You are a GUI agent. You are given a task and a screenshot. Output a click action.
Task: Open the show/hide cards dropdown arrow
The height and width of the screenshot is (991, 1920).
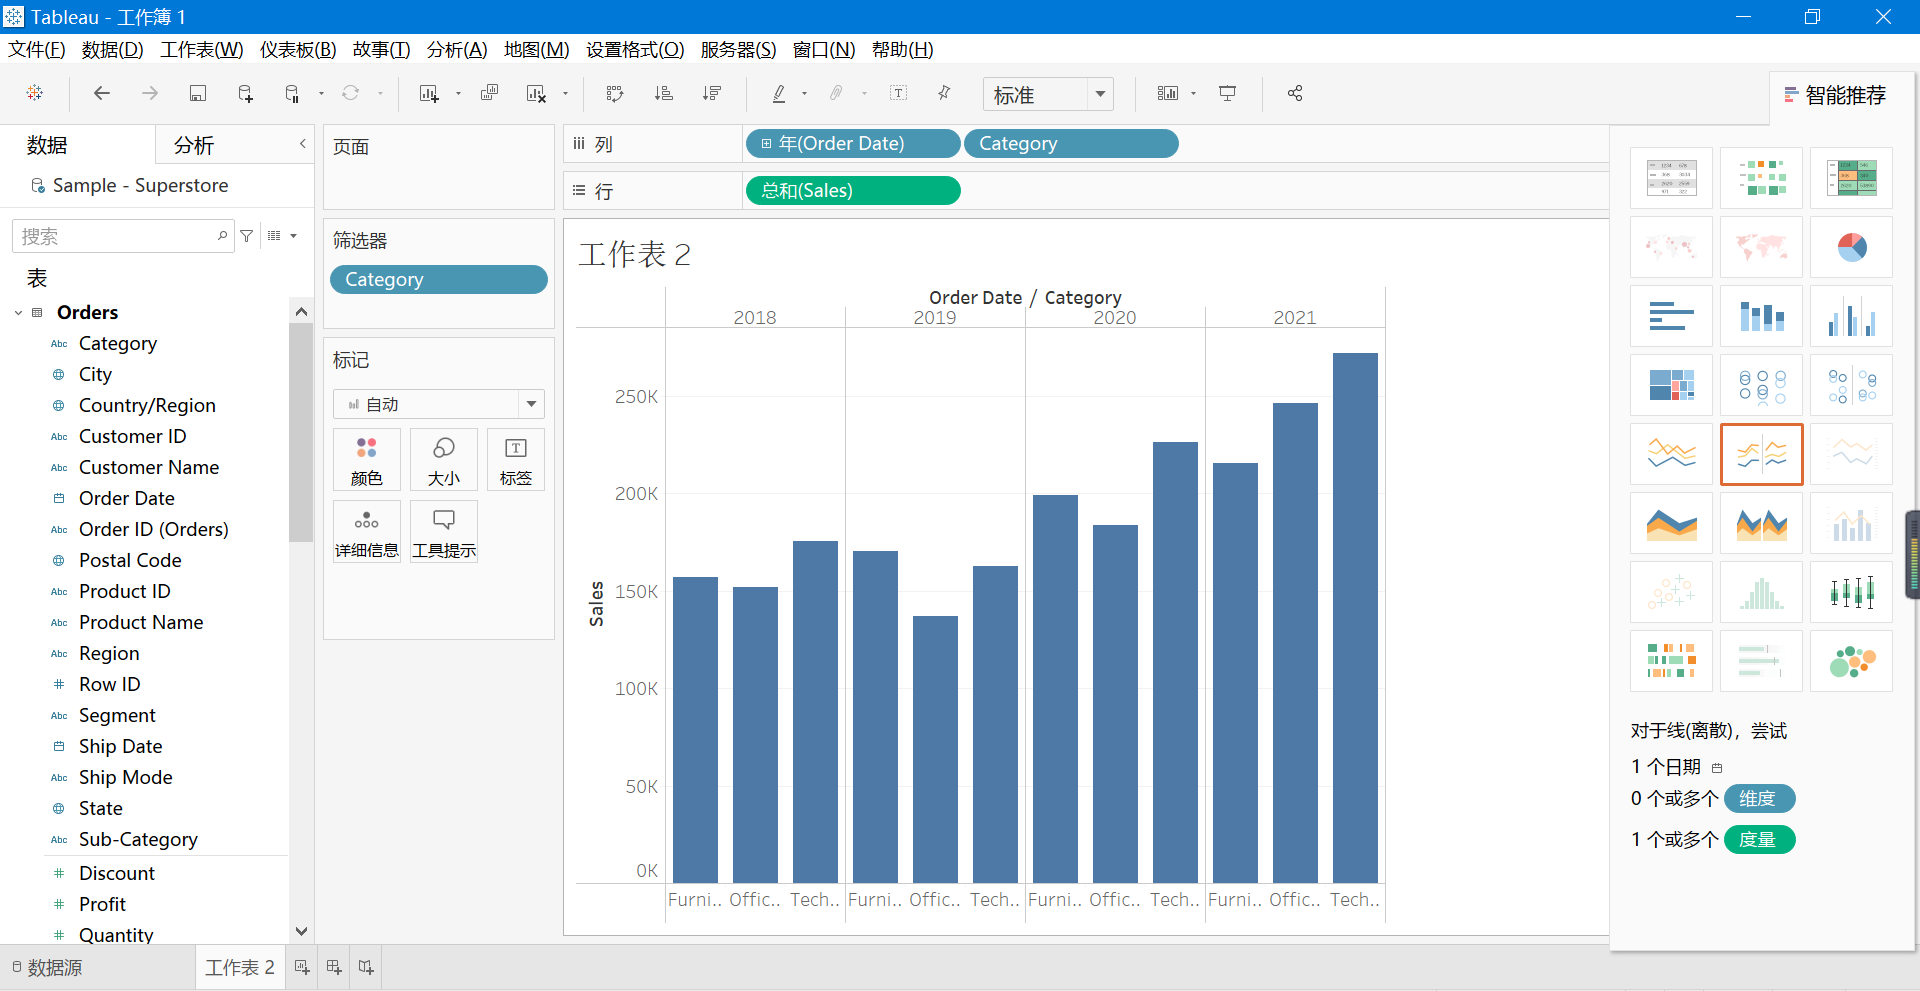(x=1193, y=94)
